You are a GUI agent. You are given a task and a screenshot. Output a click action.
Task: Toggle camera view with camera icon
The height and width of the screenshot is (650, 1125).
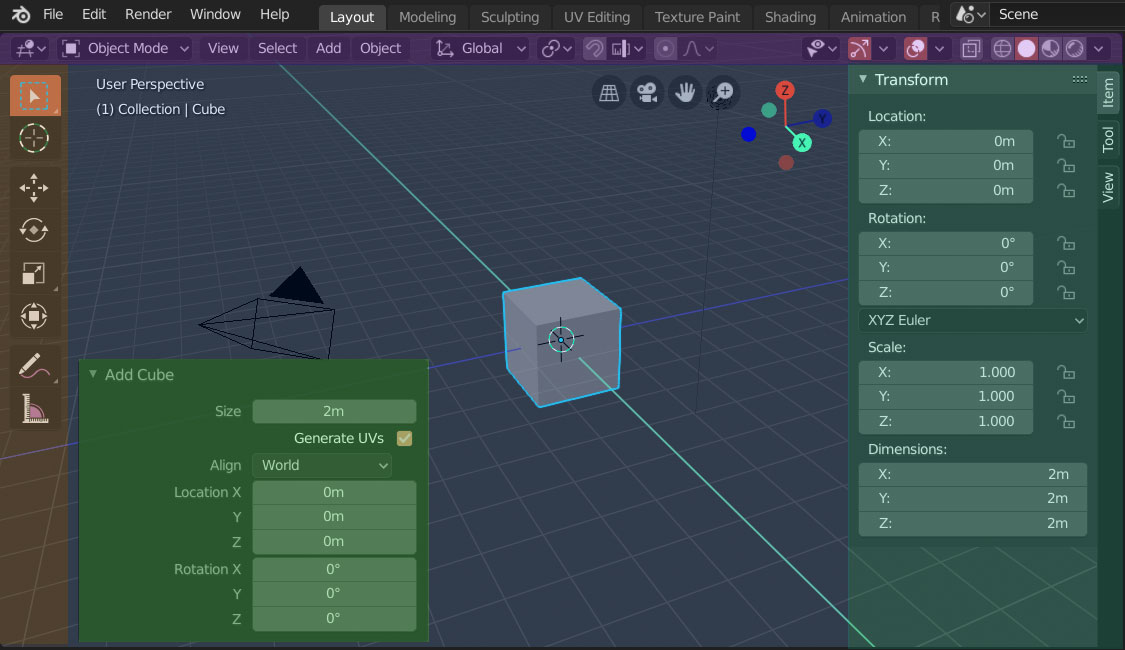[647, 93]
